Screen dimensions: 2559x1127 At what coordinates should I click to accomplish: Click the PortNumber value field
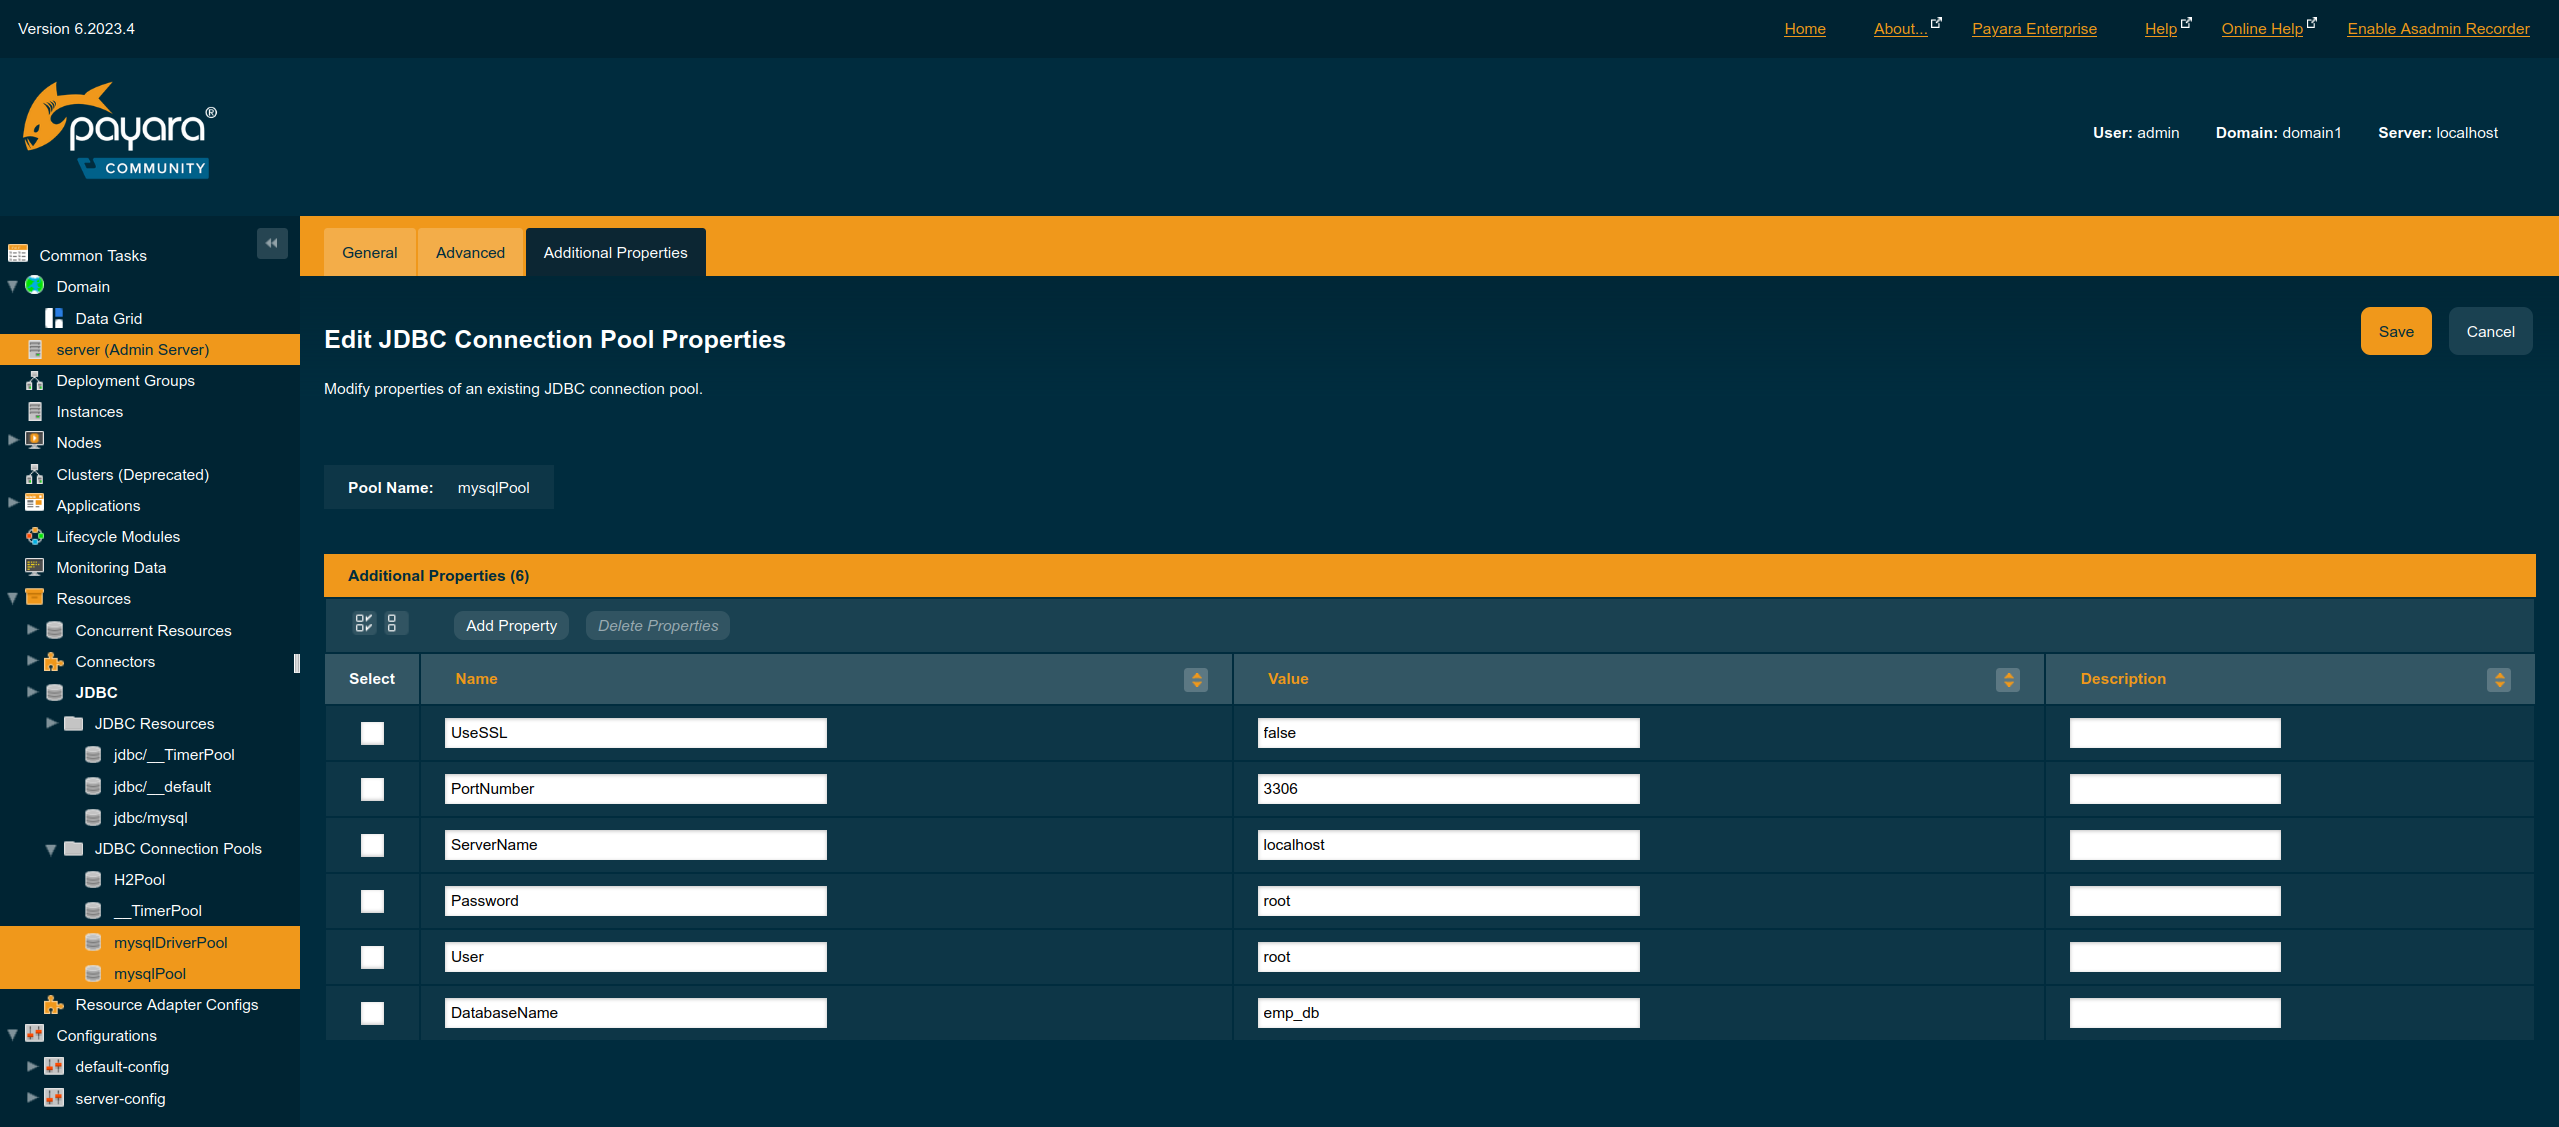click(1447, 789)
